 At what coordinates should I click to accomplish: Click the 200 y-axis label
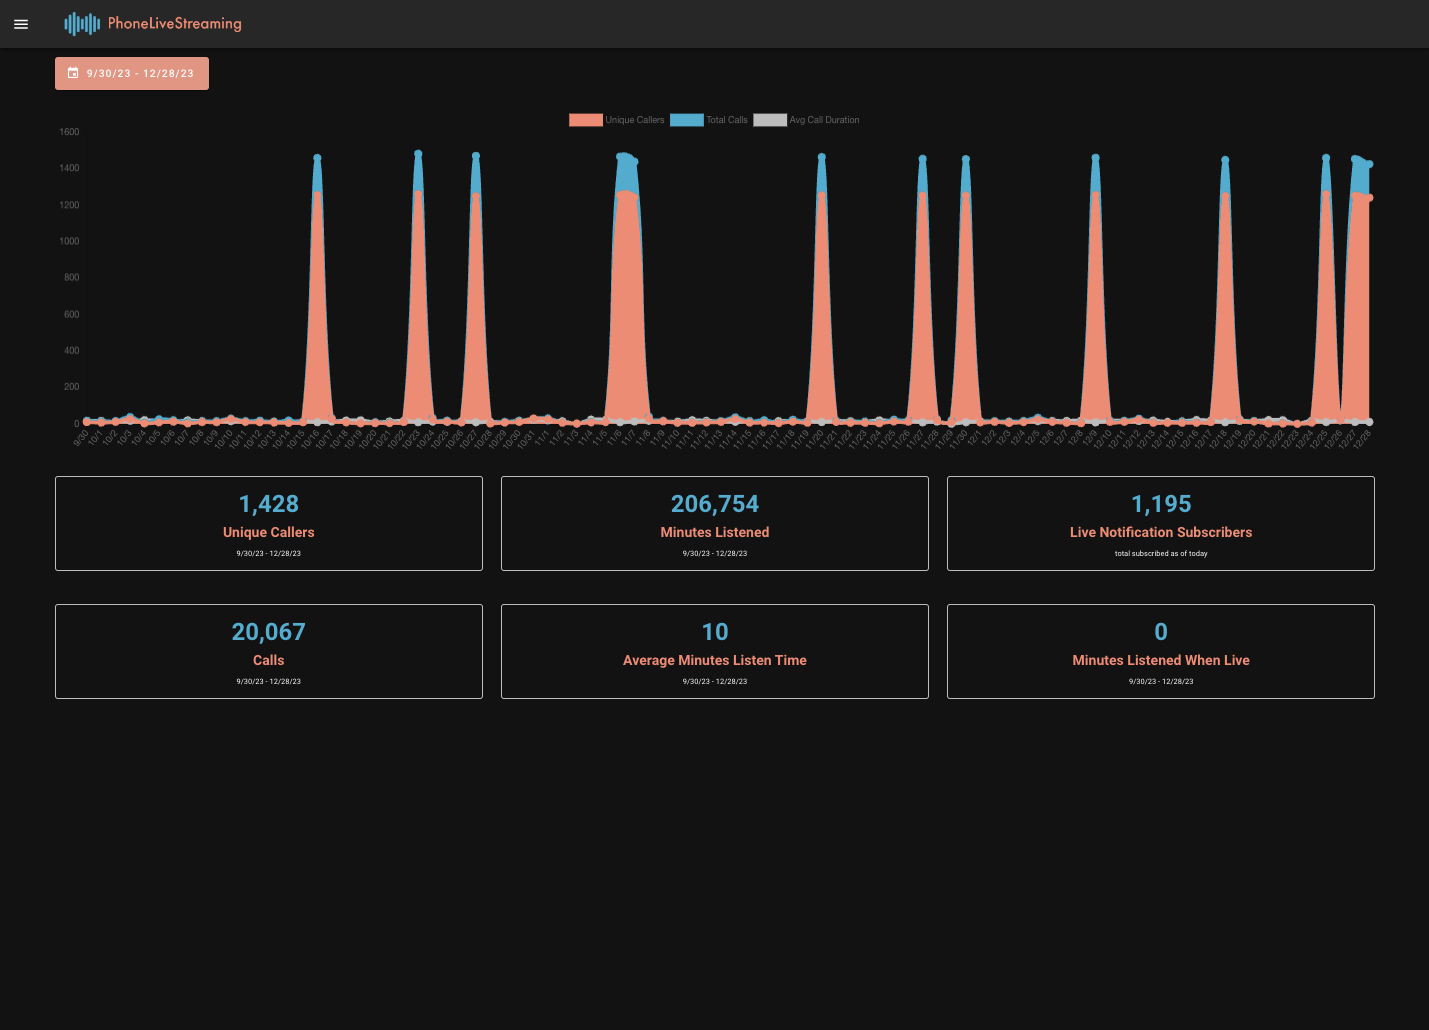pyautogui.click(x=71, y=387)
